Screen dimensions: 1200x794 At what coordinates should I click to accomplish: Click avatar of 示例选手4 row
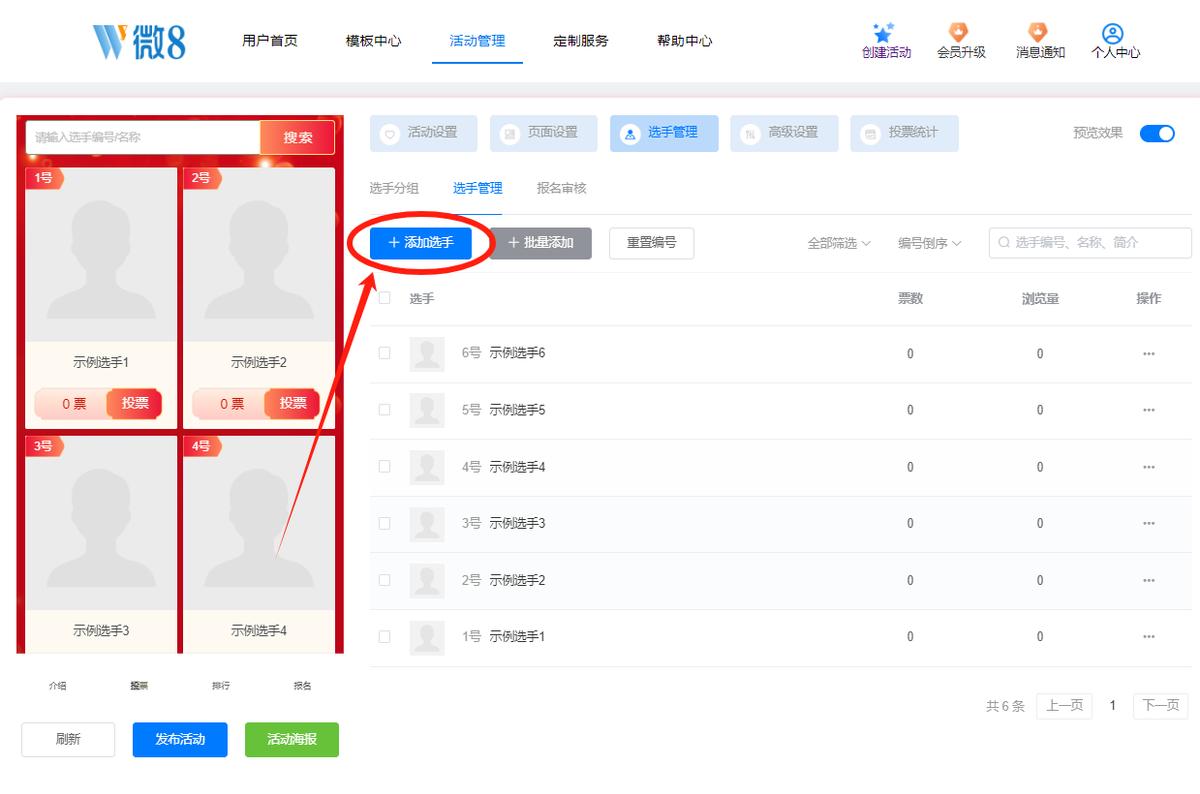(x=427, y=467)
